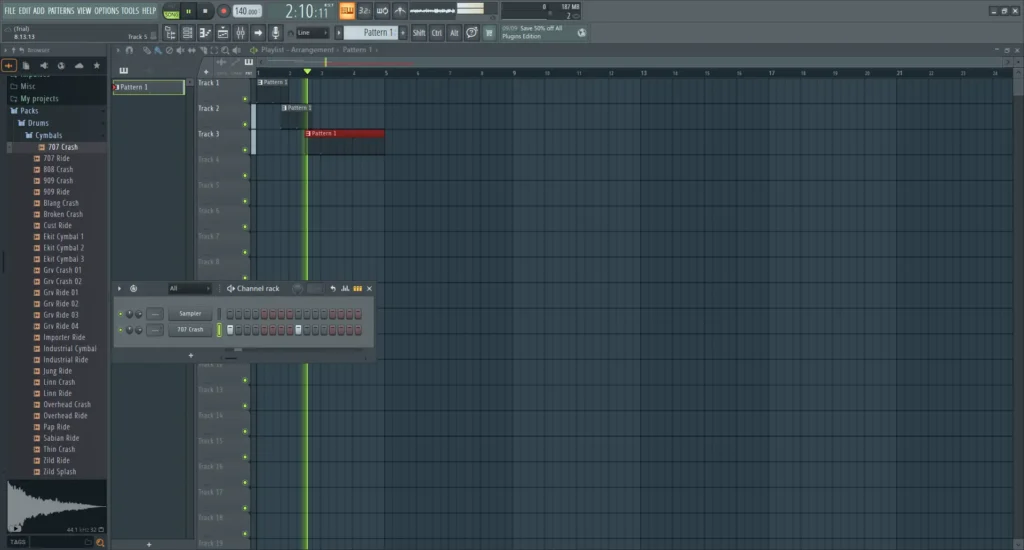
Task: Click the microphone recording icon
Action: [276, 33]
